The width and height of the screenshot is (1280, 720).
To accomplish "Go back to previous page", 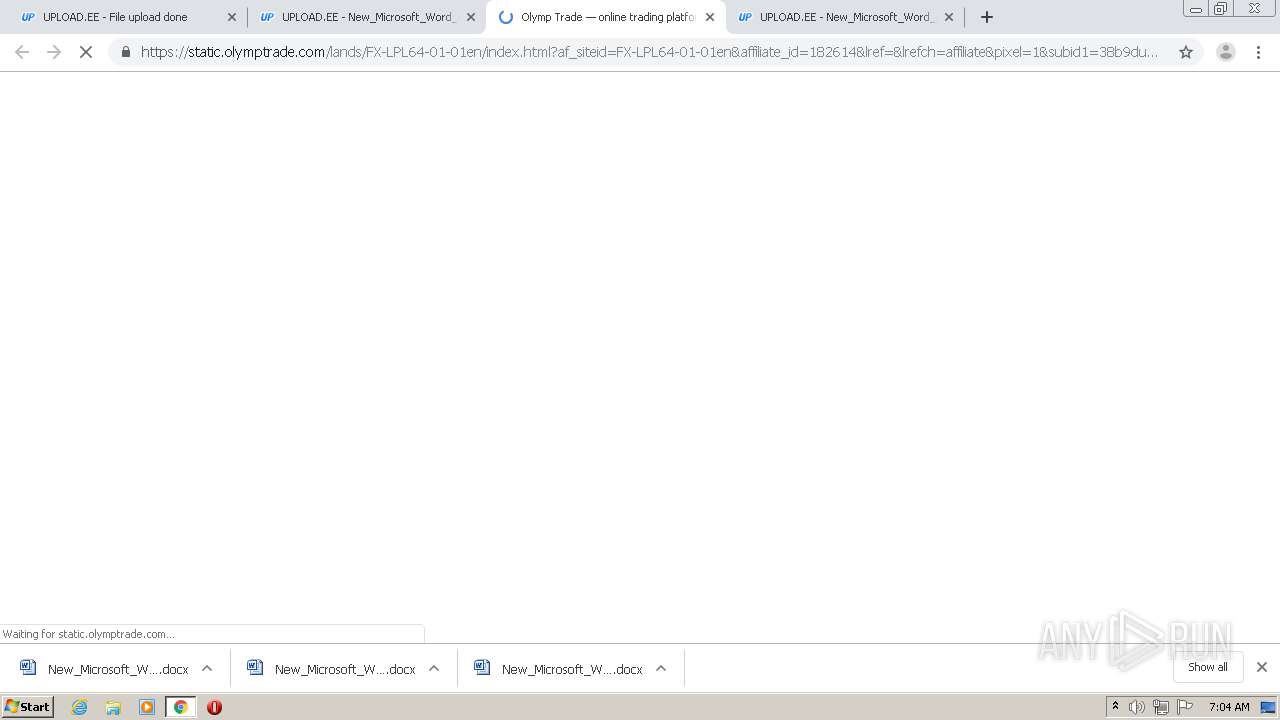I will [x=22, y=52].
